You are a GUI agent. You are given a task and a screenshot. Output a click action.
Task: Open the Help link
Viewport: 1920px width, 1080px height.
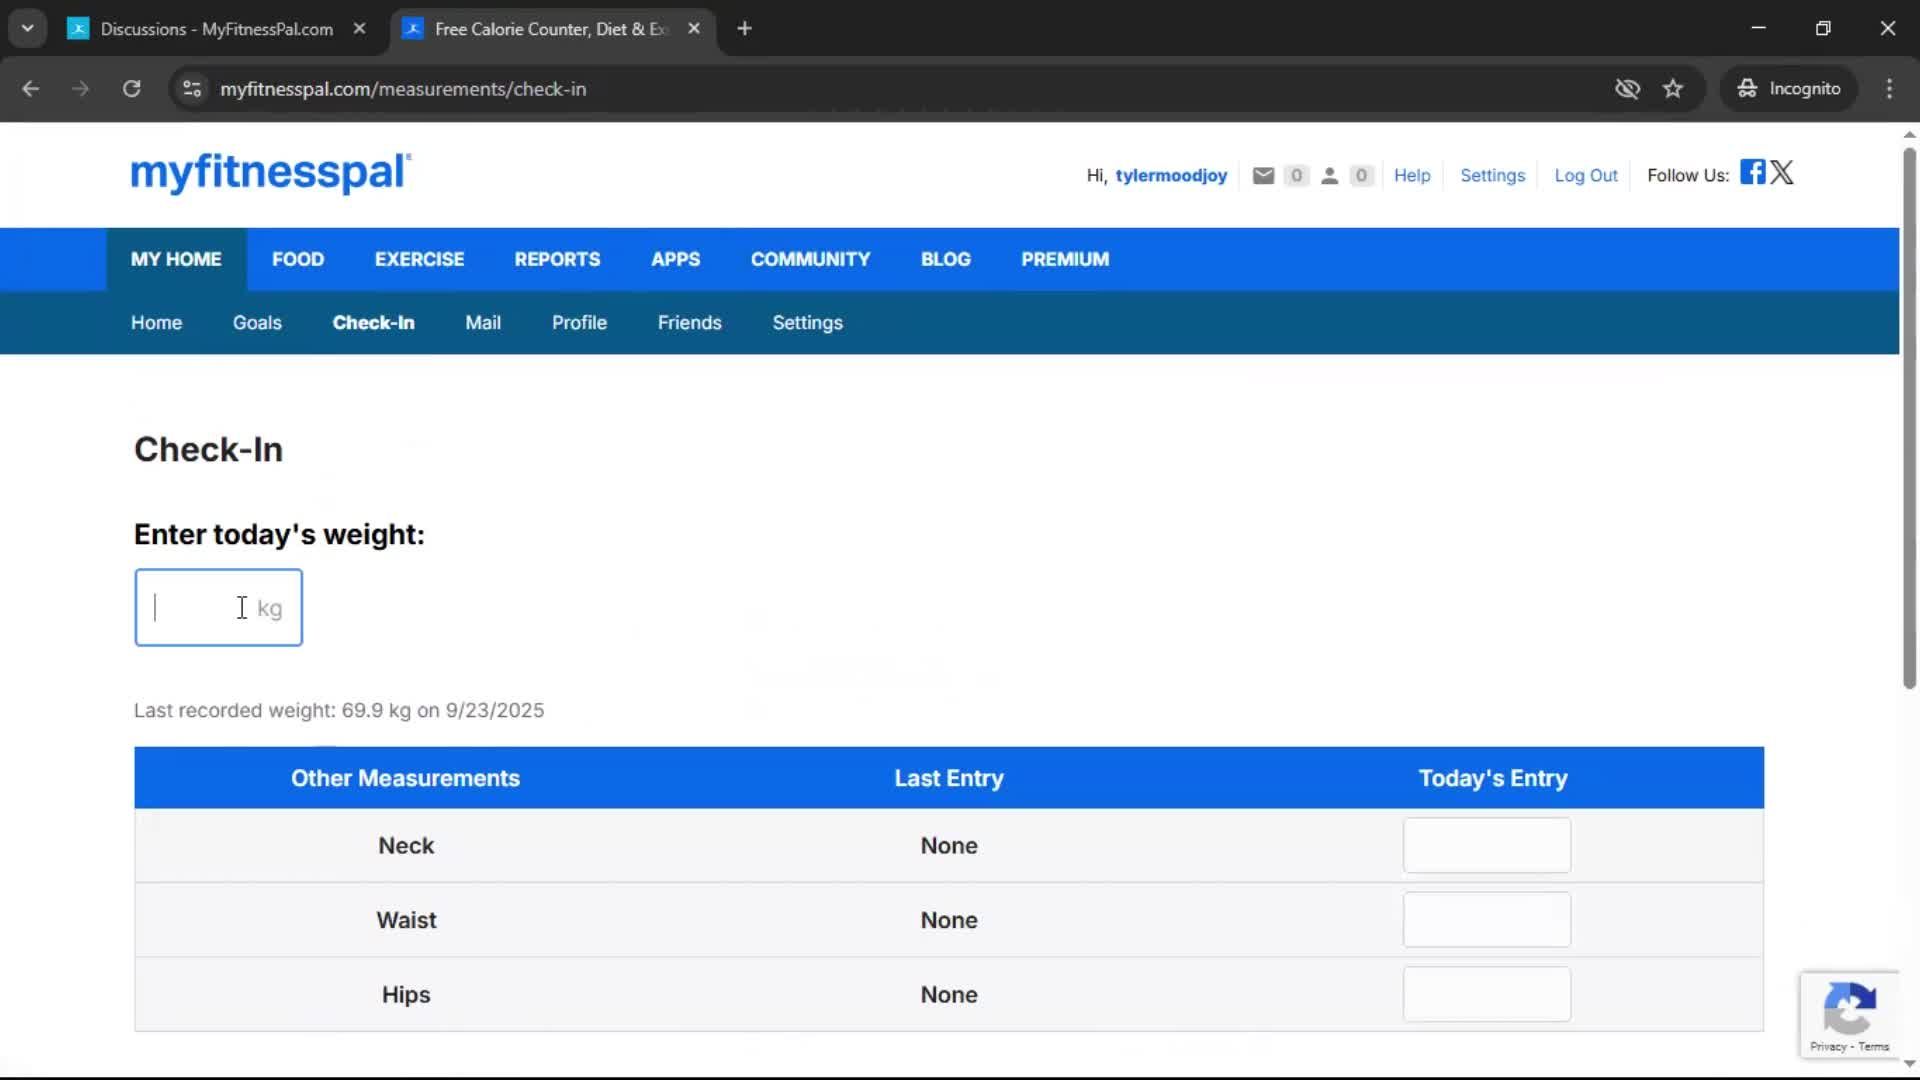(x=1412, y=175)
